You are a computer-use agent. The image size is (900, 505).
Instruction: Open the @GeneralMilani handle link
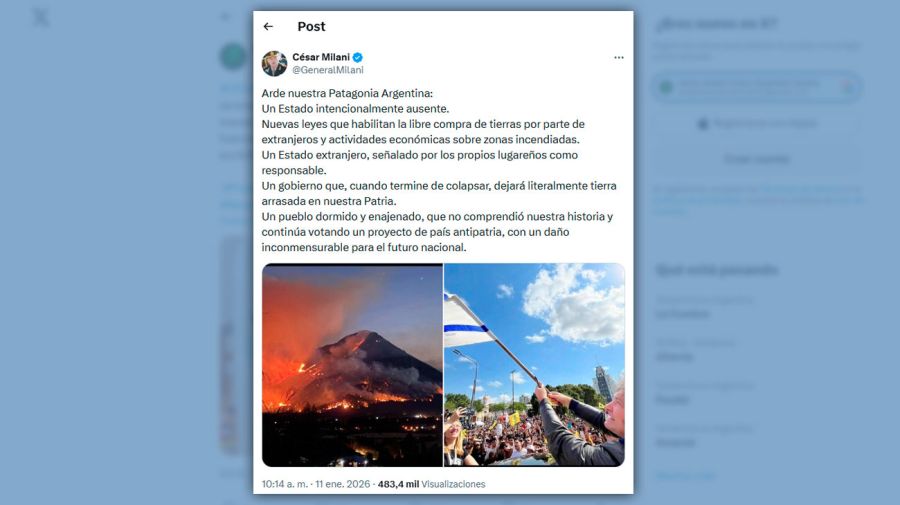pos(328,70)
